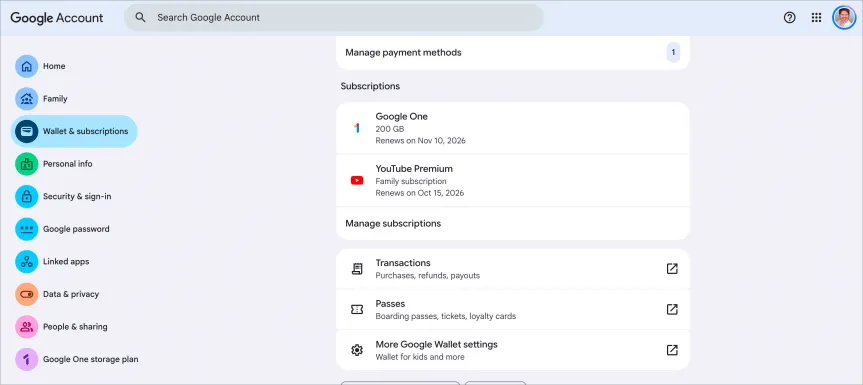Click "200 GB" plan text

tap(390, 129)
